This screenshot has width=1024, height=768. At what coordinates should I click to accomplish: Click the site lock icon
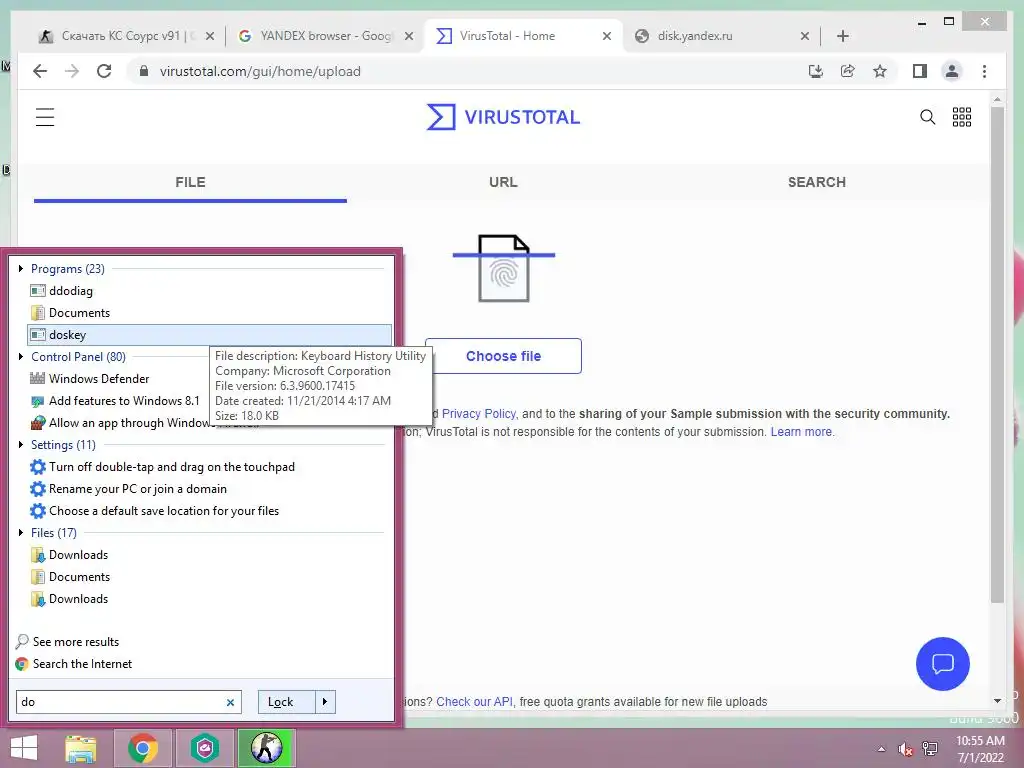click(144, 71)
